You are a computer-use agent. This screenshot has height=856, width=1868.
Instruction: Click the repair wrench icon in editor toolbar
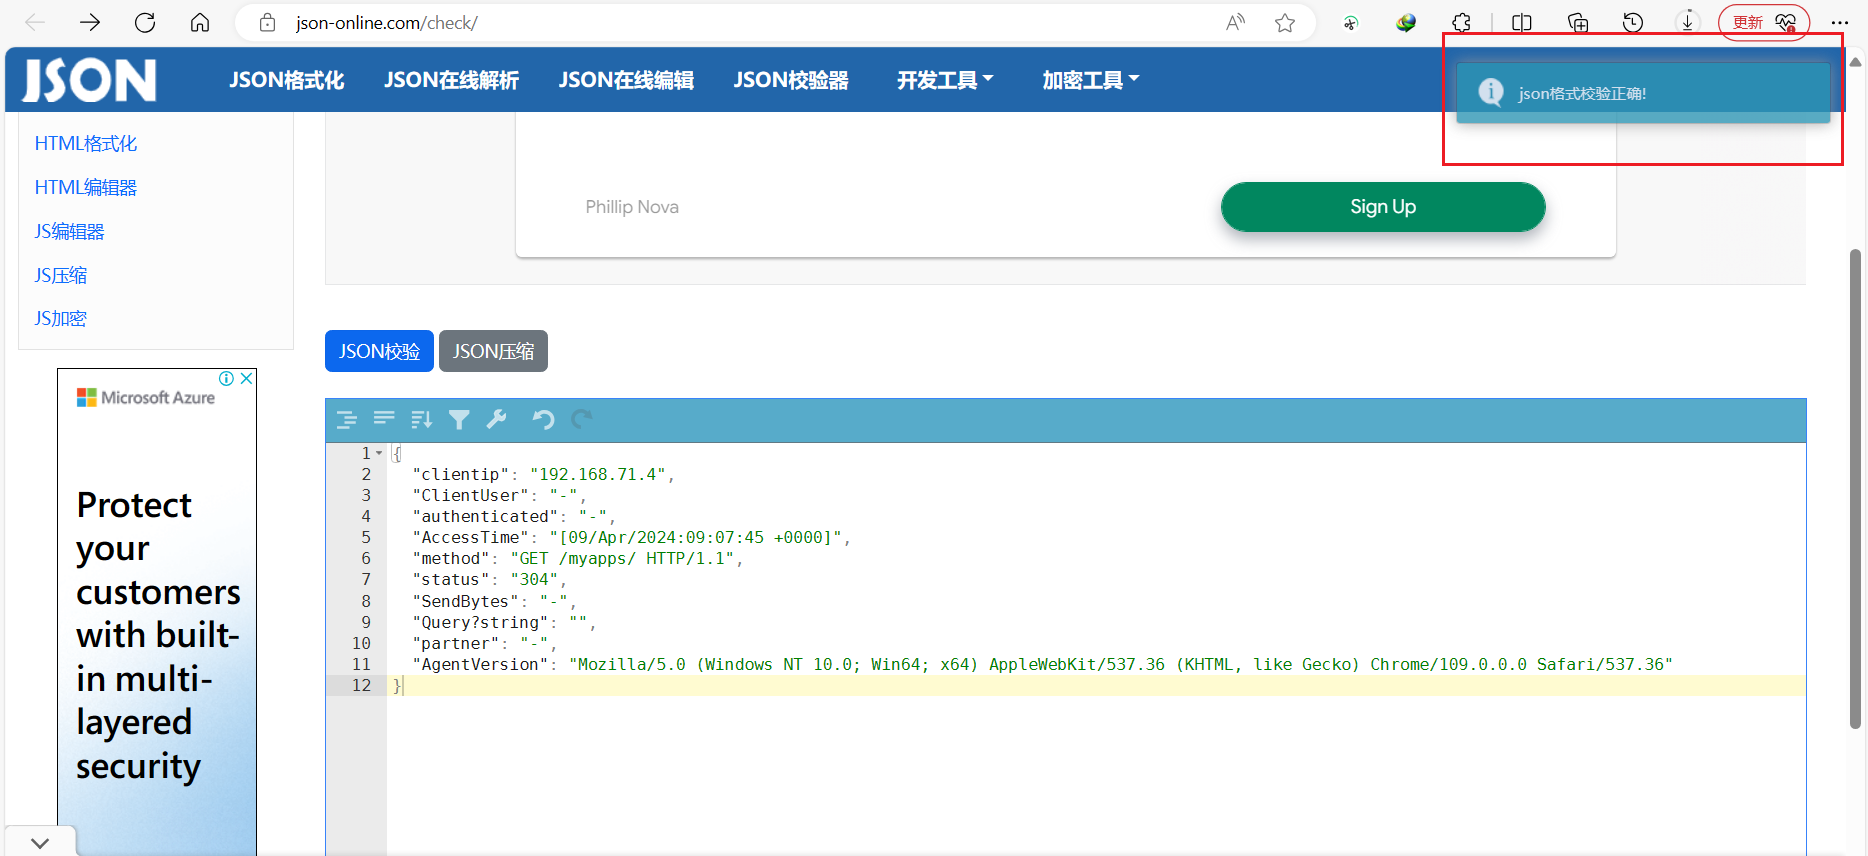click(496, 419)
